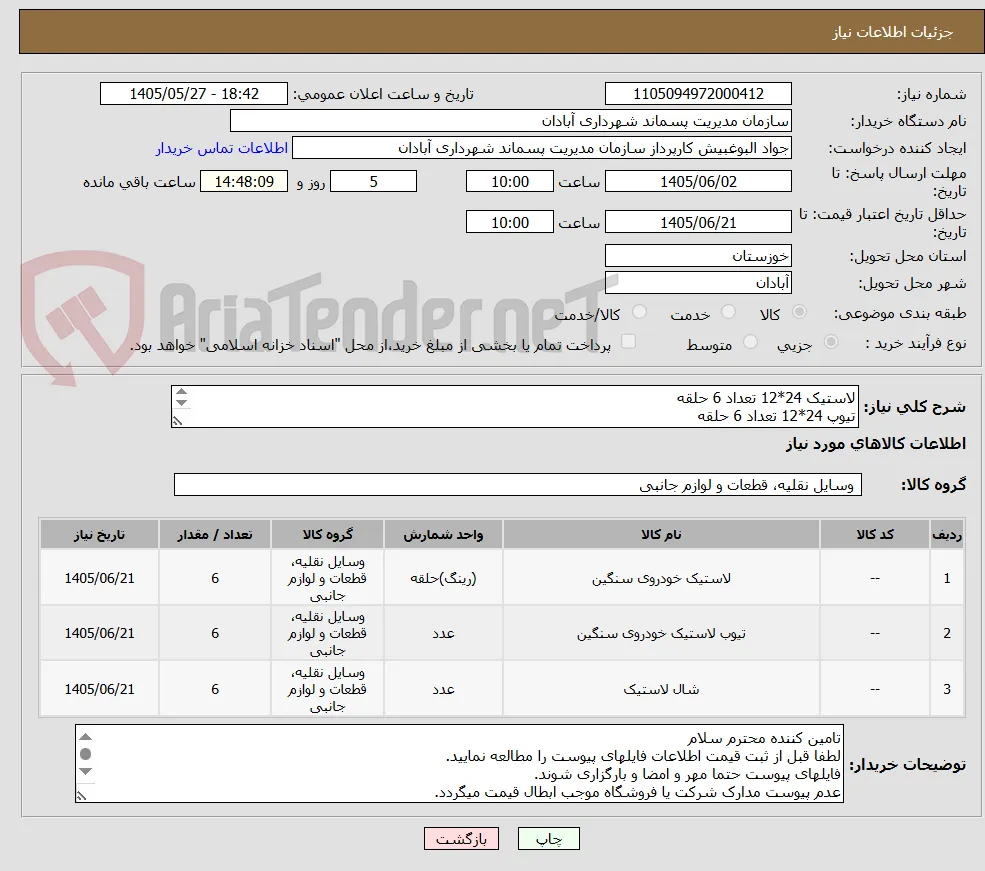Click the price validity date 1405/06/21 field
Image resolution: width=985 pixels, height=871 pixels.
pos(698,222)
